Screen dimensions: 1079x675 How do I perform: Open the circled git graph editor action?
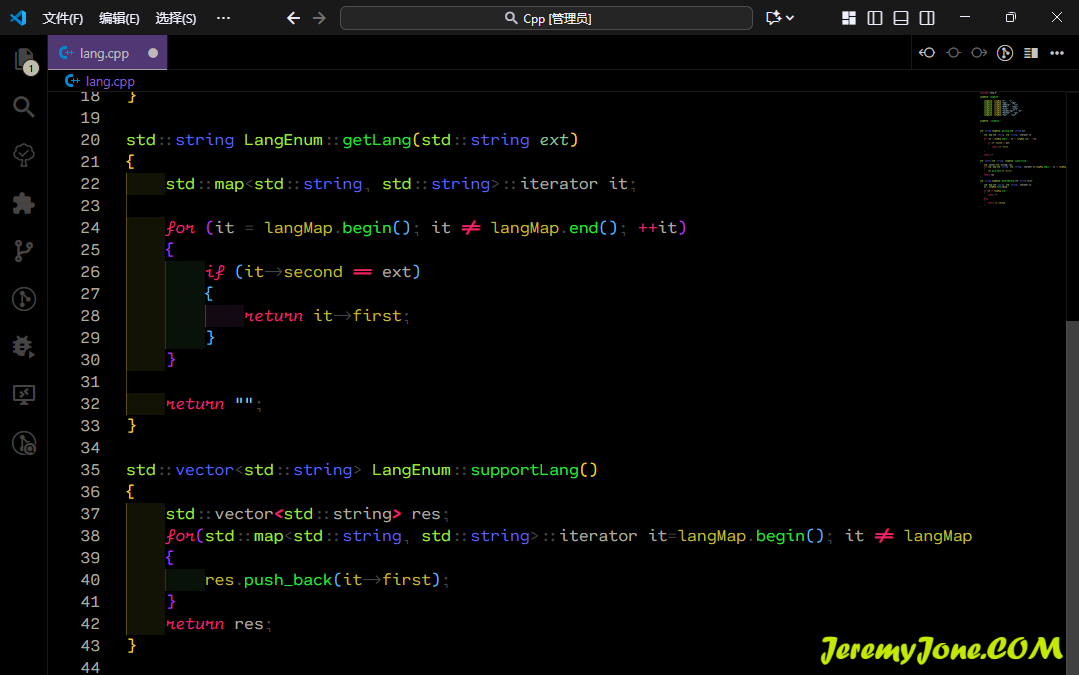[1005, 53]
